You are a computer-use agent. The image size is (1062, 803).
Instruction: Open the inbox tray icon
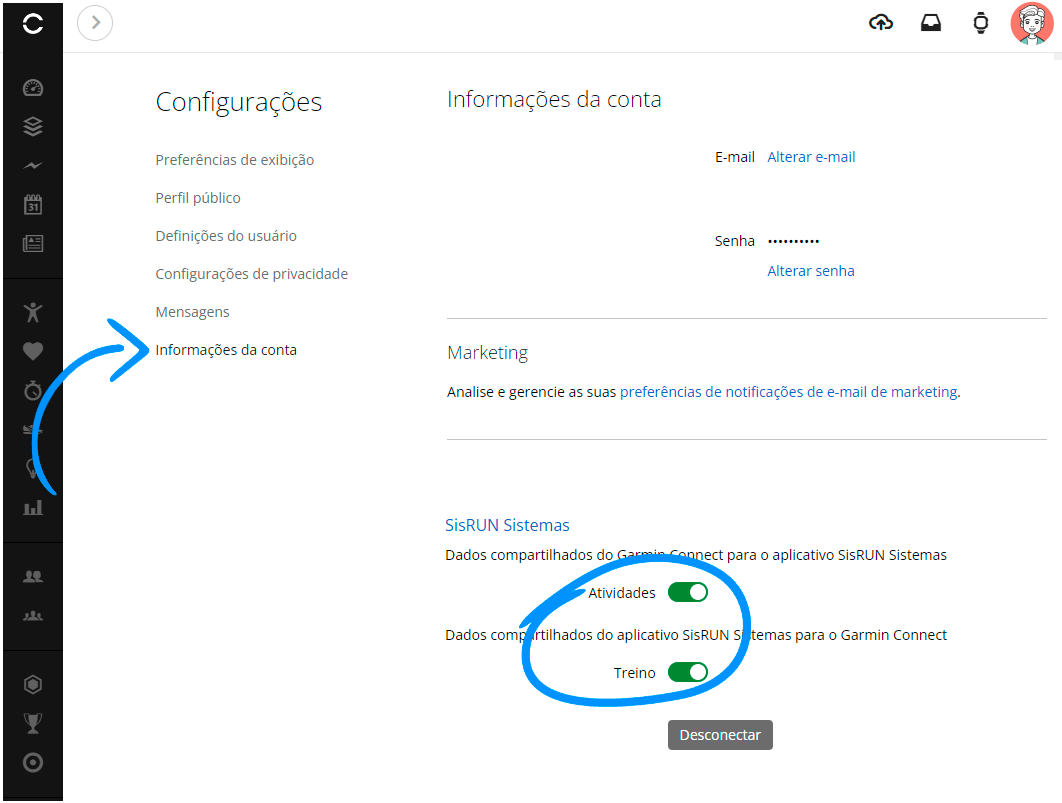click(931, 23)
